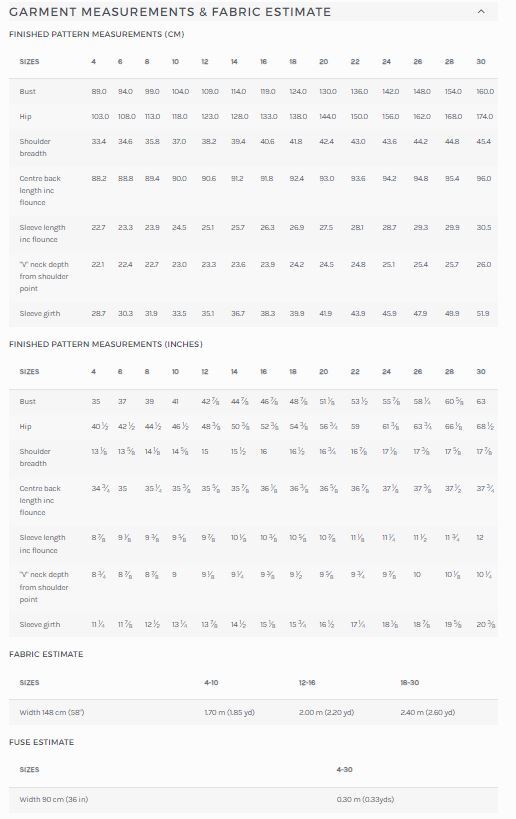Click Bust row label in inches table

tap(28, 402)
